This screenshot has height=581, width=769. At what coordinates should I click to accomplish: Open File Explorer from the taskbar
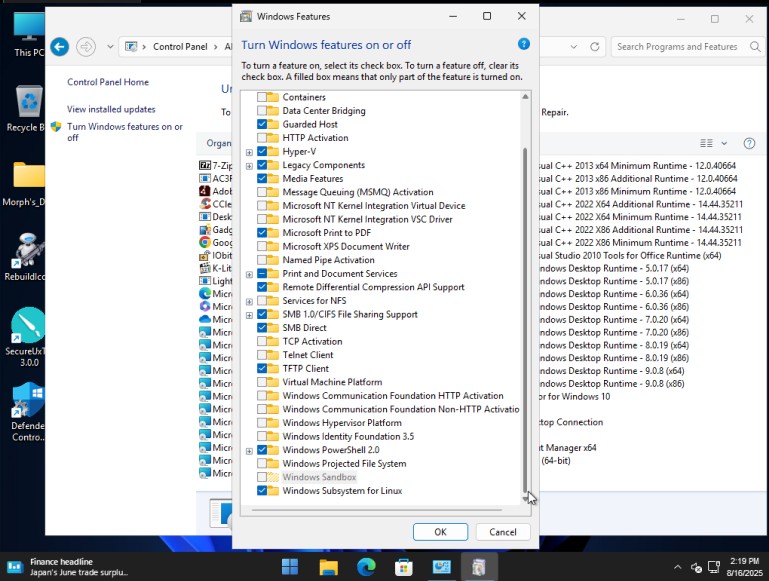click(x=328, y=567)
